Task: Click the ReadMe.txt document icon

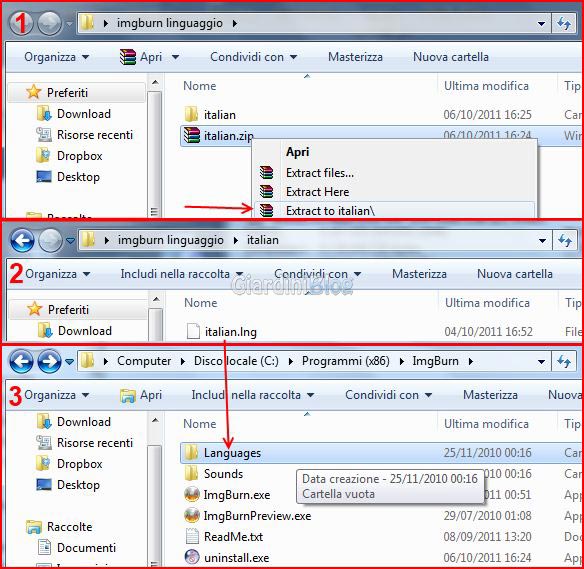Action: 192,536
